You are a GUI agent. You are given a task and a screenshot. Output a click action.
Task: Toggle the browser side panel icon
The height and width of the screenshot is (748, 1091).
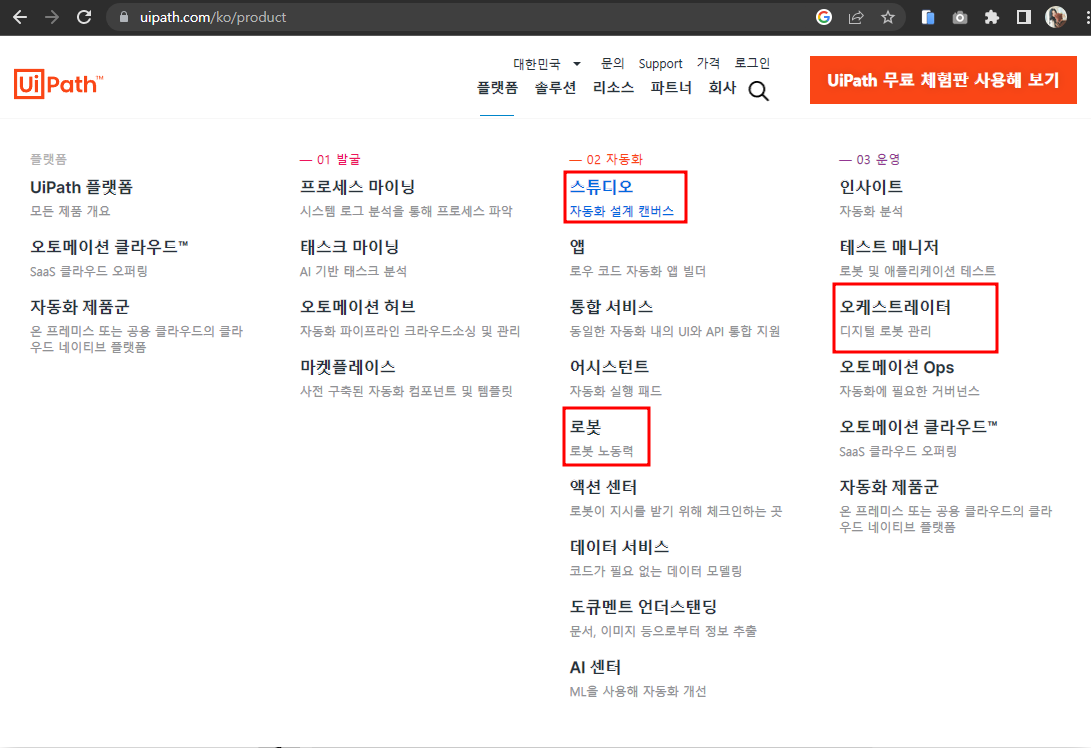pos(1024,17)
